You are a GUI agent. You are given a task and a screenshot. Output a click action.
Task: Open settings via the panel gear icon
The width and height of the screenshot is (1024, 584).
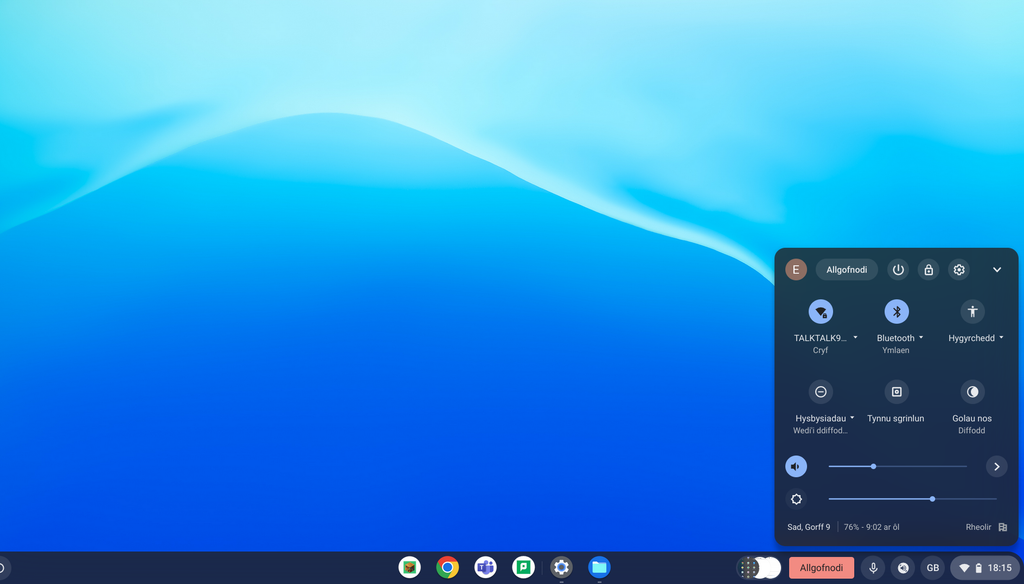[959, 269]
